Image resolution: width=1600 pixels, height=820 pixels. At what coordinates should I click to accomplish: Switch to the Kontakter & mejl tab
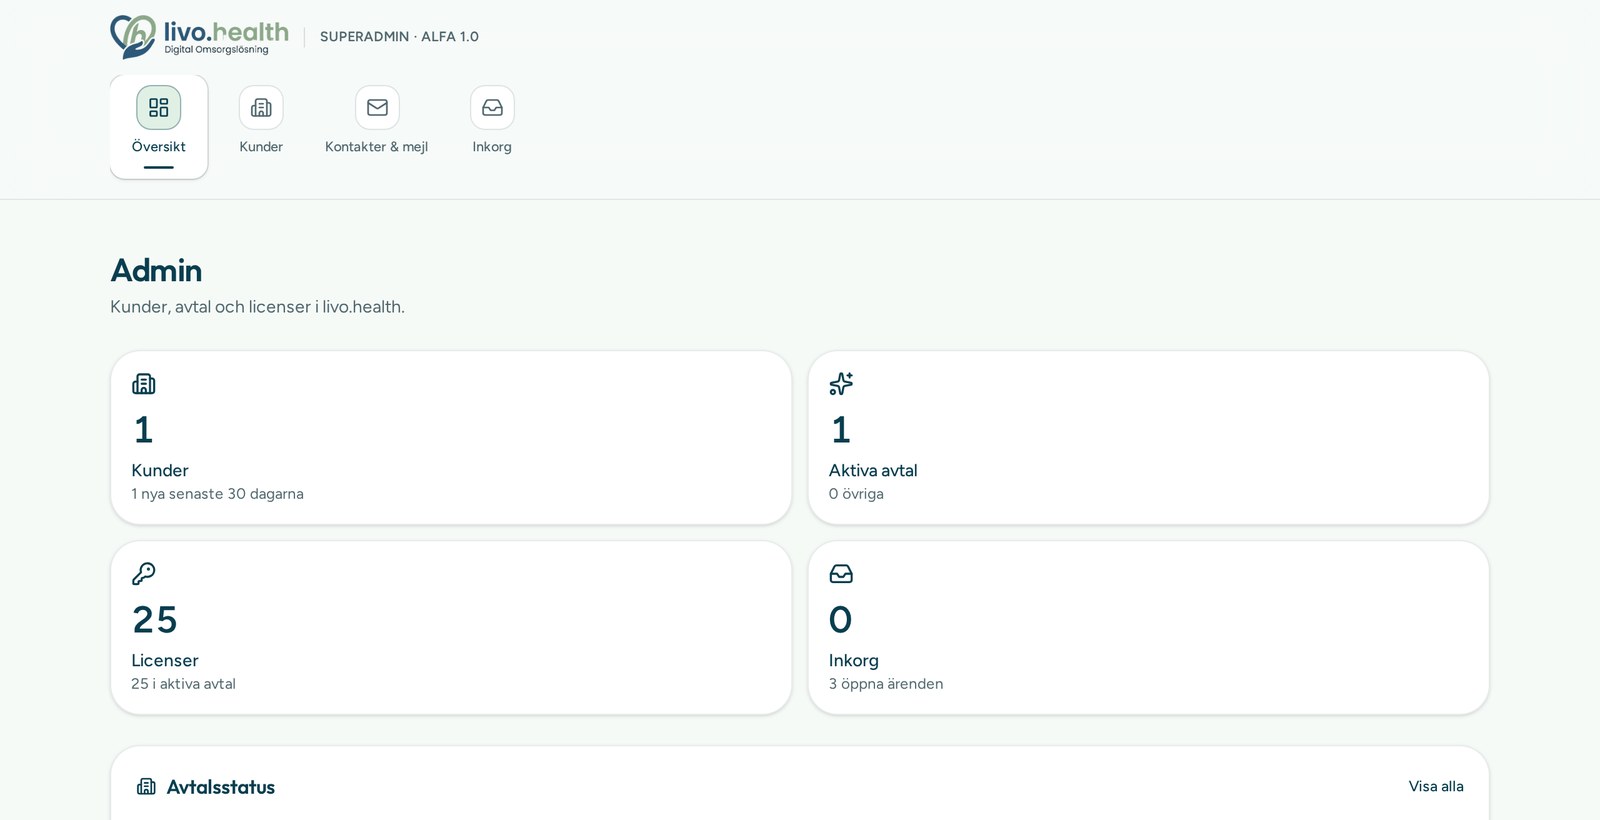tap(376, 146)
